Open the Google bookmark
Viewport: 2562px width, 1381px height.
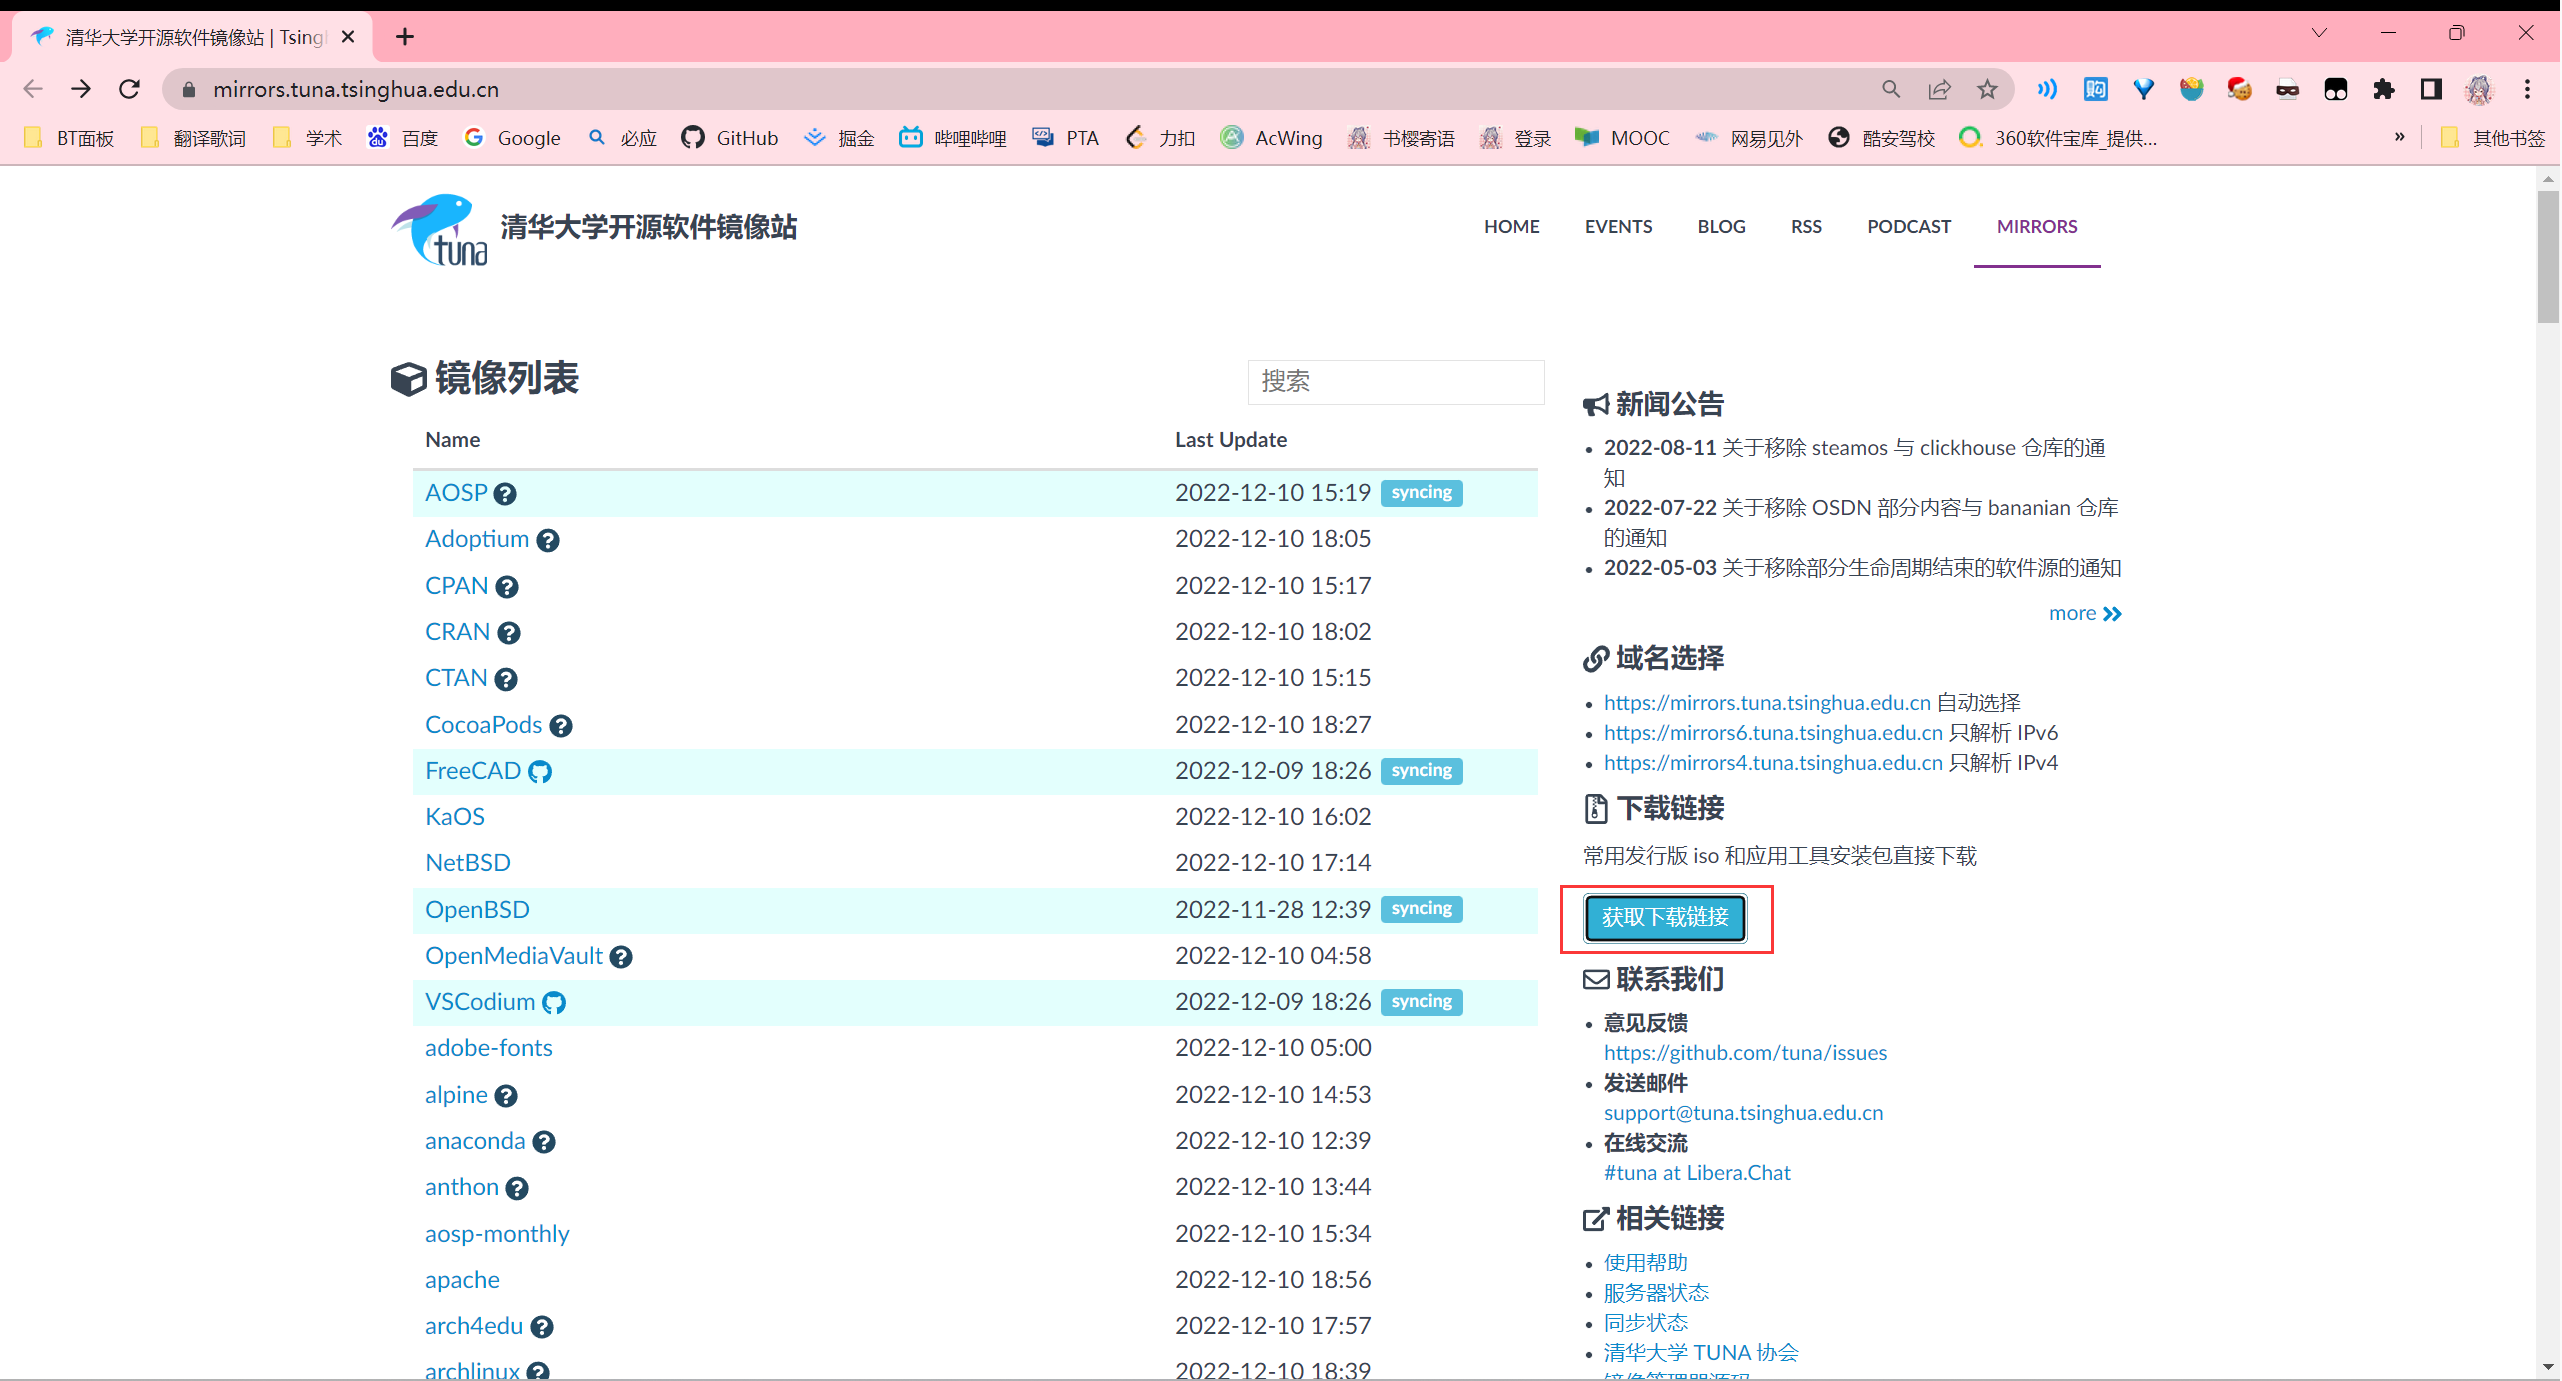coord(512,138)
